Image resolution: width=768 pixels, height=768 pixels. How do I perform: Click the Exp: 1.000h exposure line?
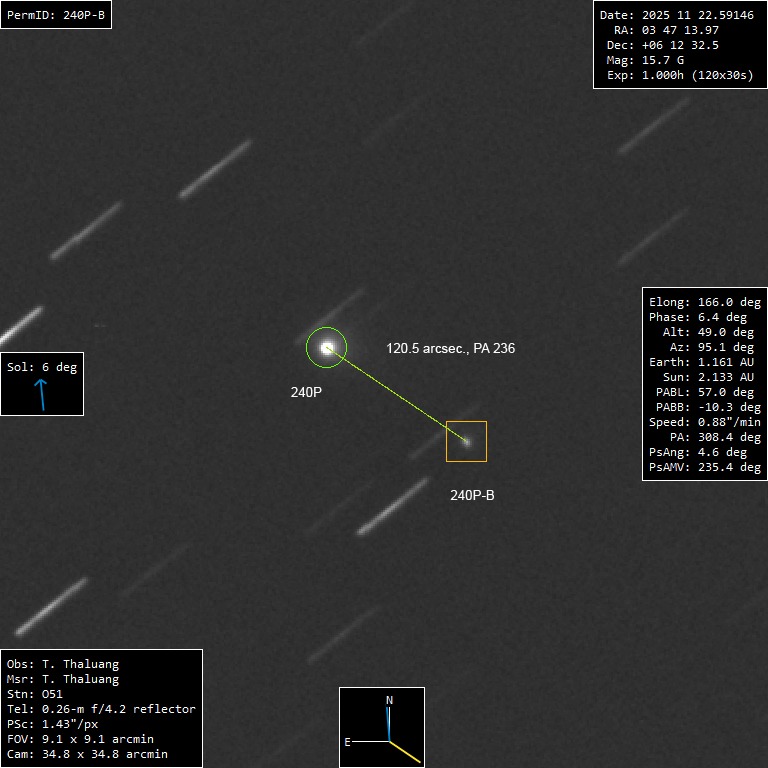679,75
